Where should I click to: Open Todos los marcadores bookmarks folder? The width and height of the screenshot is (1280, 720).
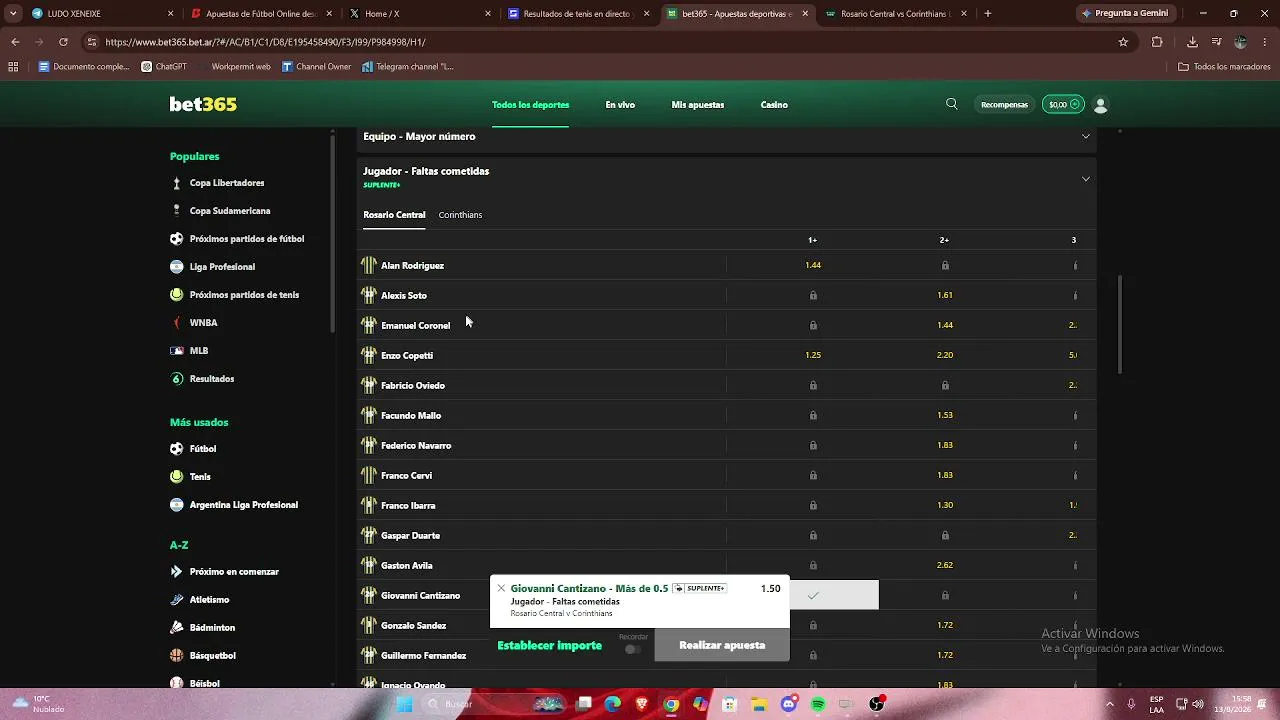1224,67
